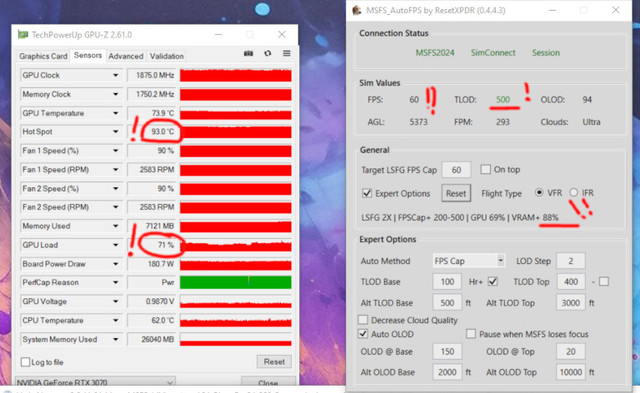
Task: Click the Board Power Draw value 180.7 W
Action: [x=160, y=264]
